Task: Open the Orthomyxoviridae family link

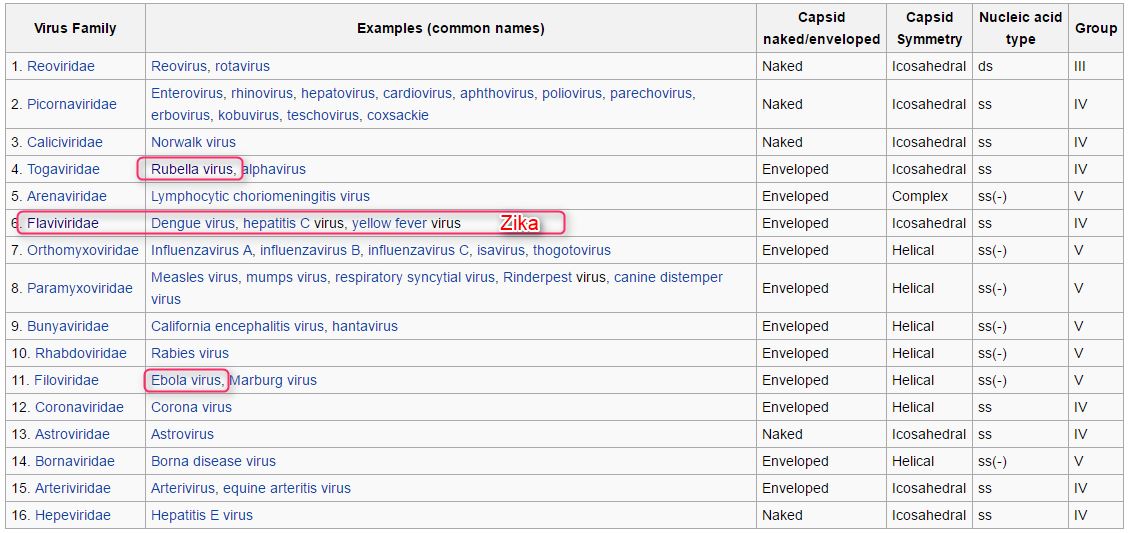Action: tap(83, 250)
